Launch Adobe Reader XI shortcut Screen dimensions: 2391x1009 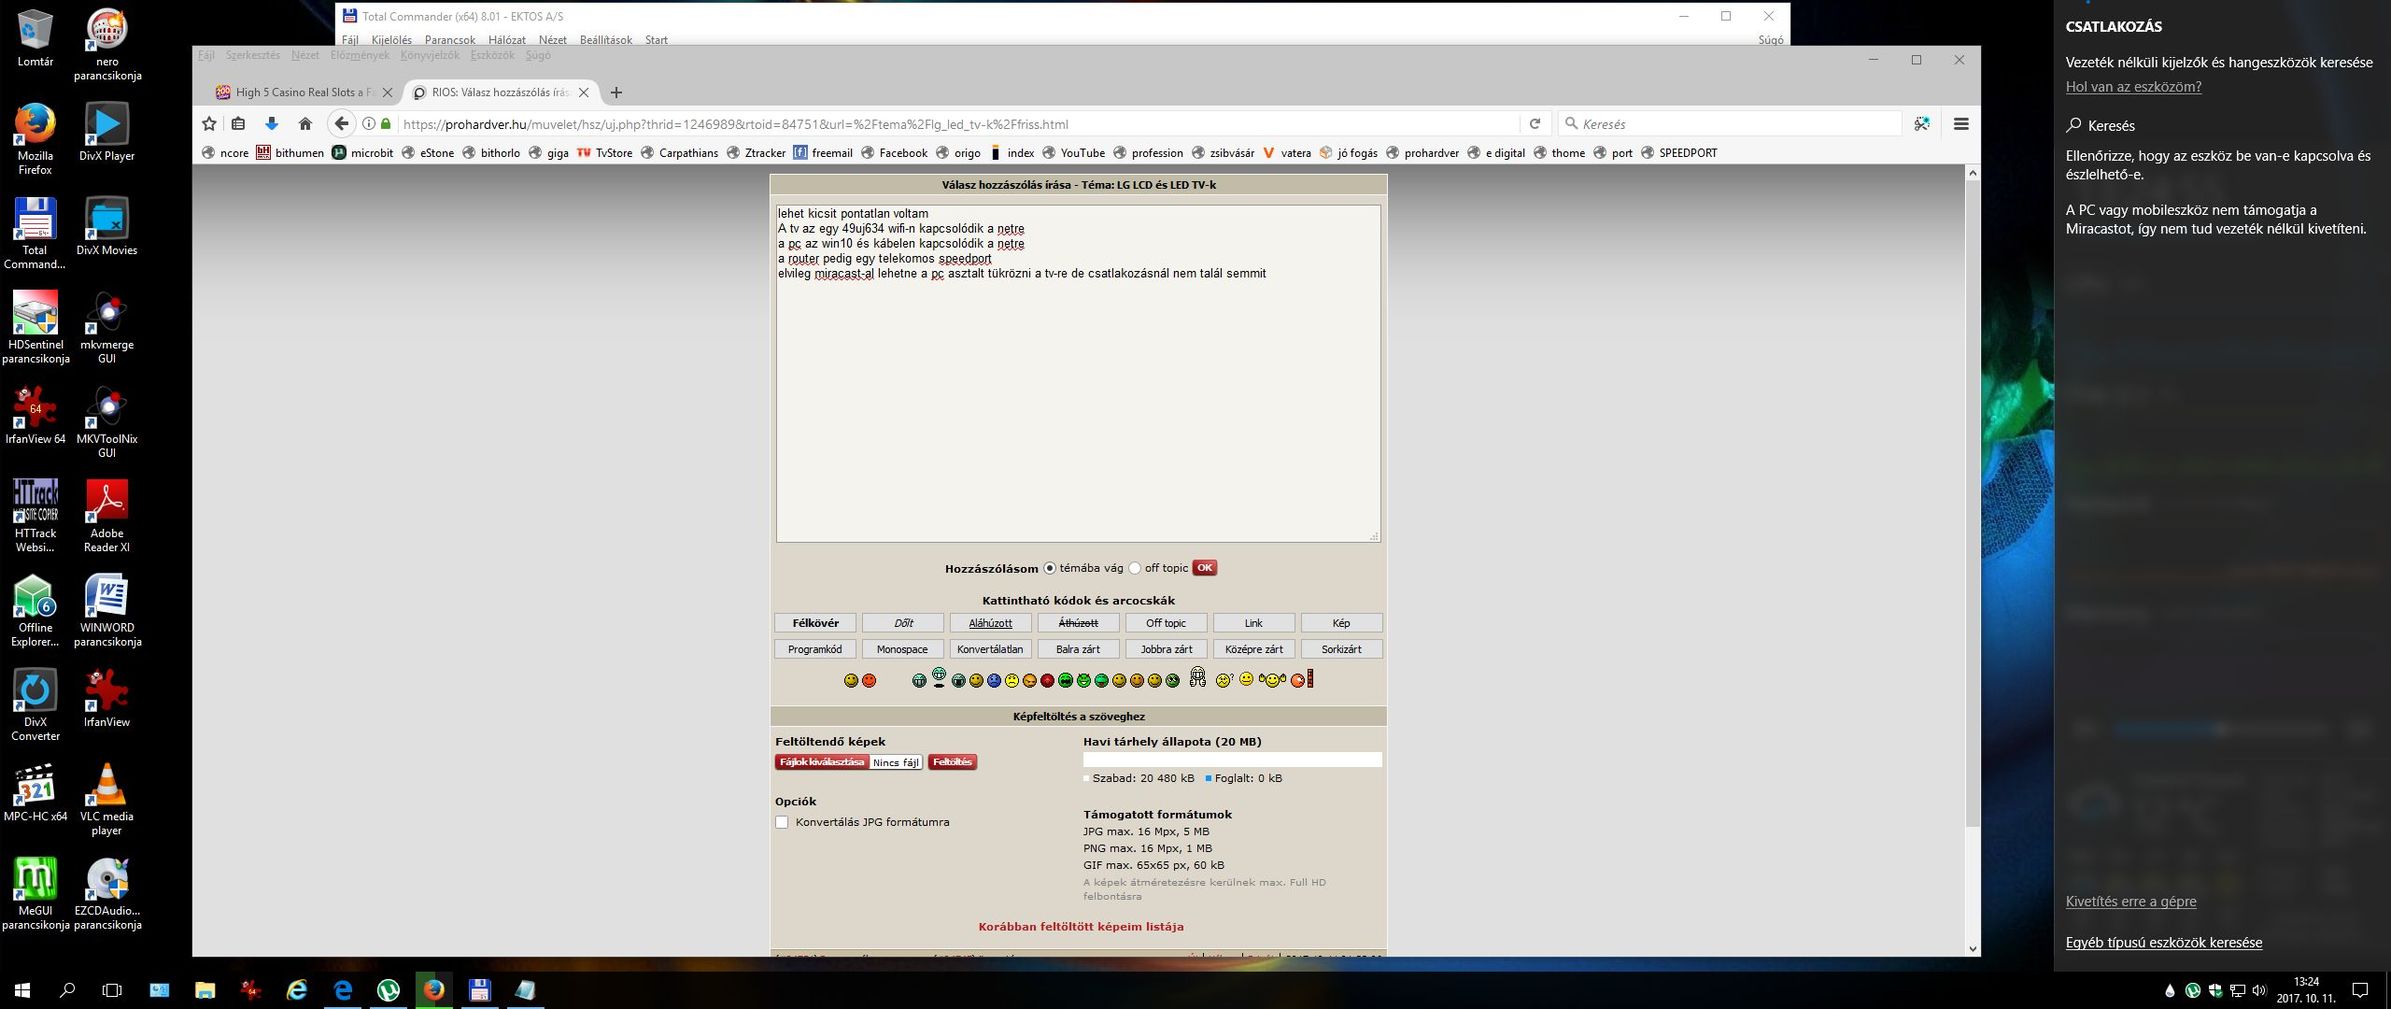[106, 516]
